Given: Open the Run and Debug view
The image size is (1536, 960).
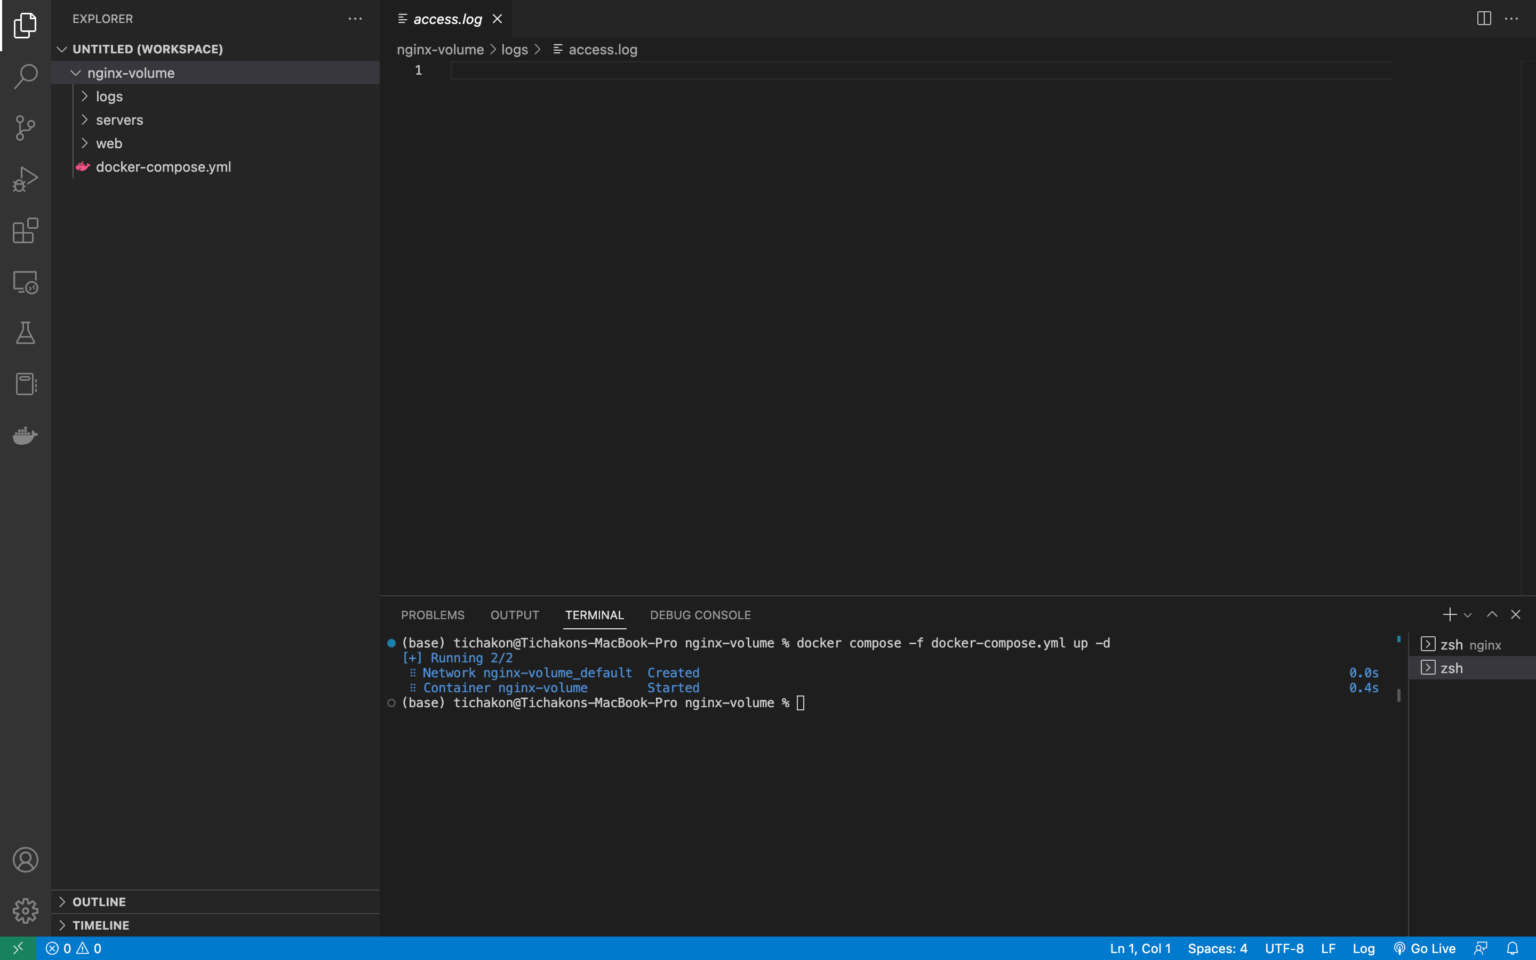Looking at the screenshot, I should [x=25, y=179].
